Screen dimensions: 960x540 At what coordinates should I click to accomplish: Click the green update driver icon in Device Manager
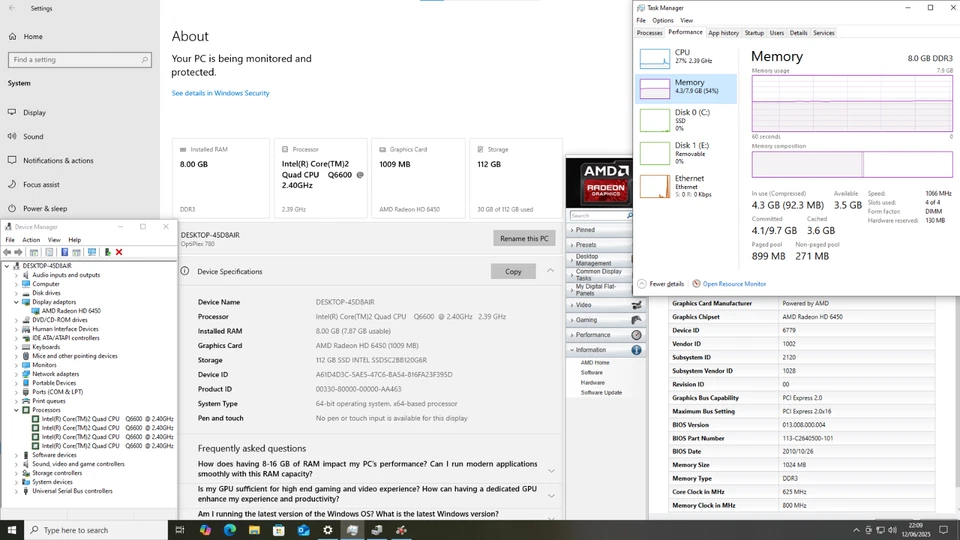(x=107, y=252)
